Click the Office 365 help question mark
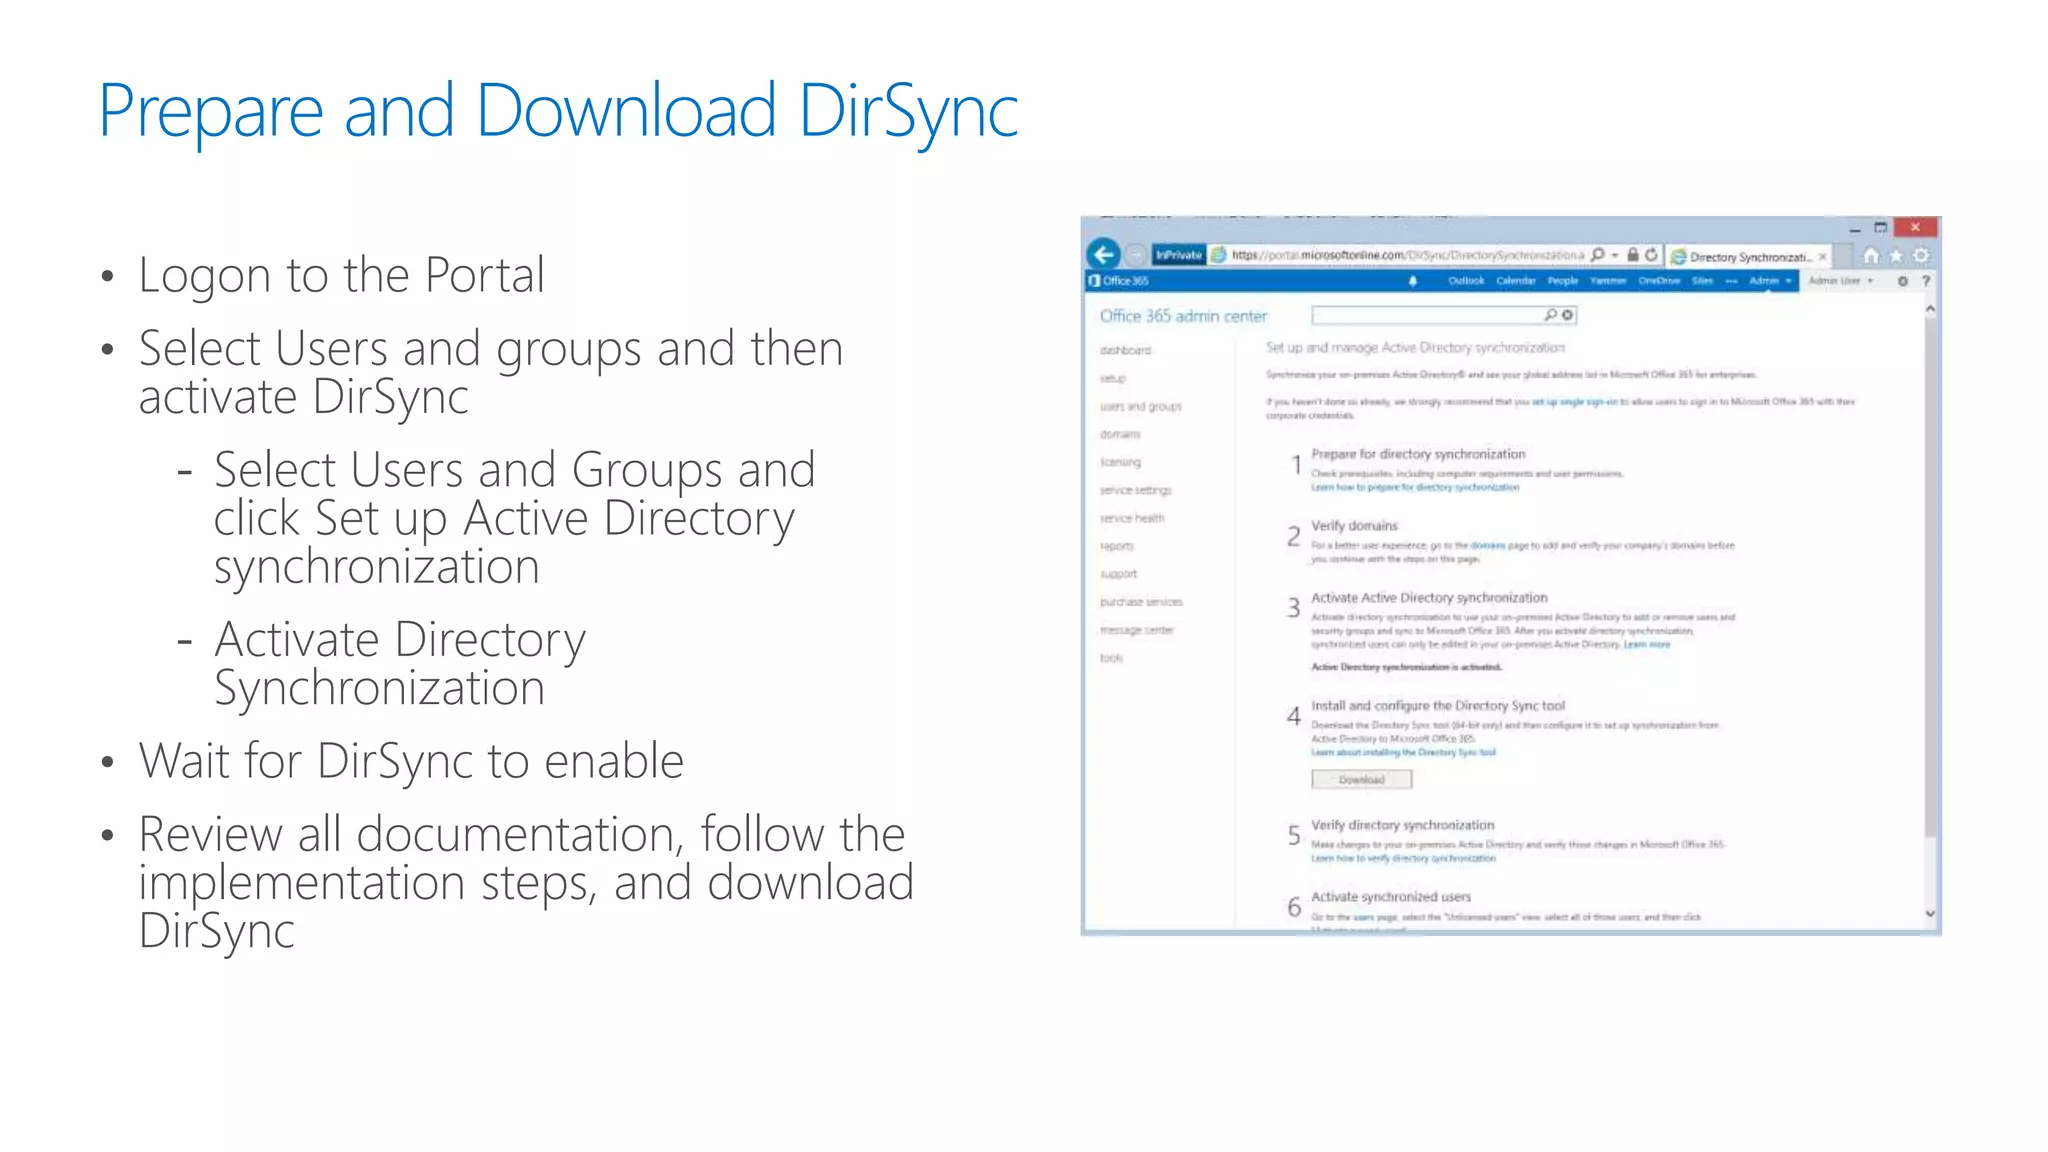The height and width of the screenshot is (1152, 2048). tap(1926, 281)
